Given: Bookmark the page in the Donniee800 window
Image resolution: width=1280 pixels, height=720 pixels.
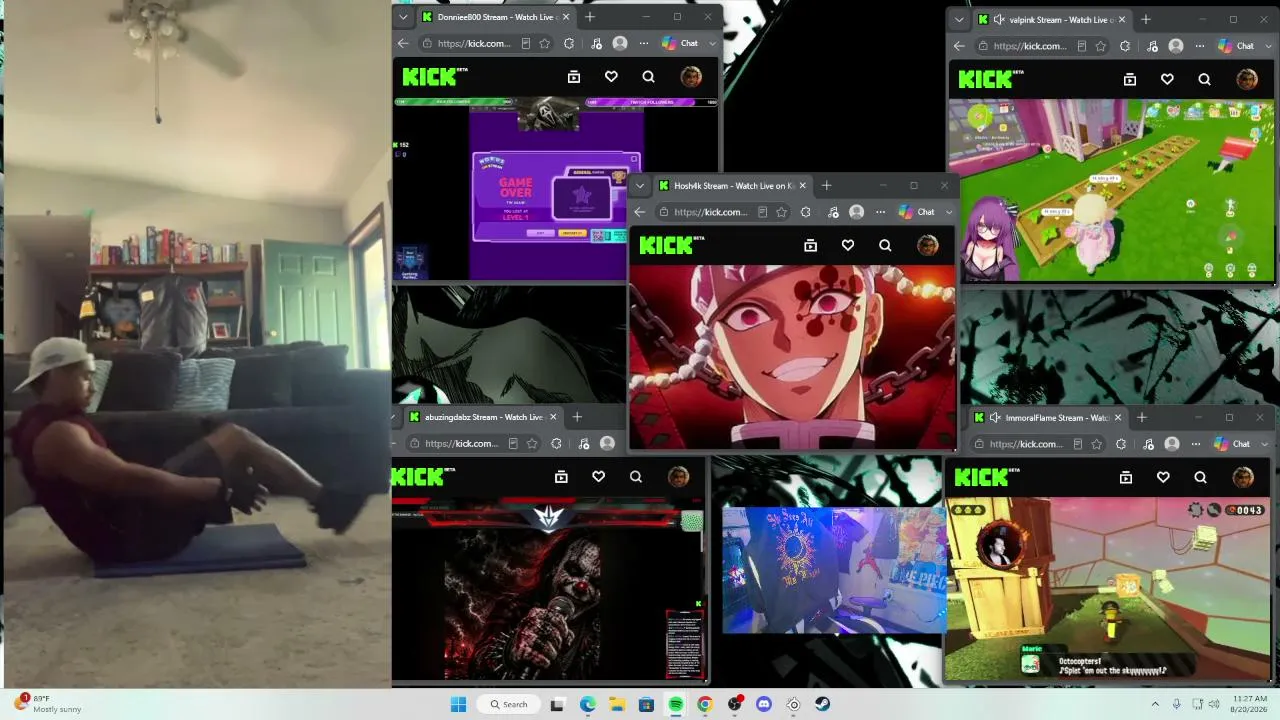Looking at the screenshot, I should 545,44.
